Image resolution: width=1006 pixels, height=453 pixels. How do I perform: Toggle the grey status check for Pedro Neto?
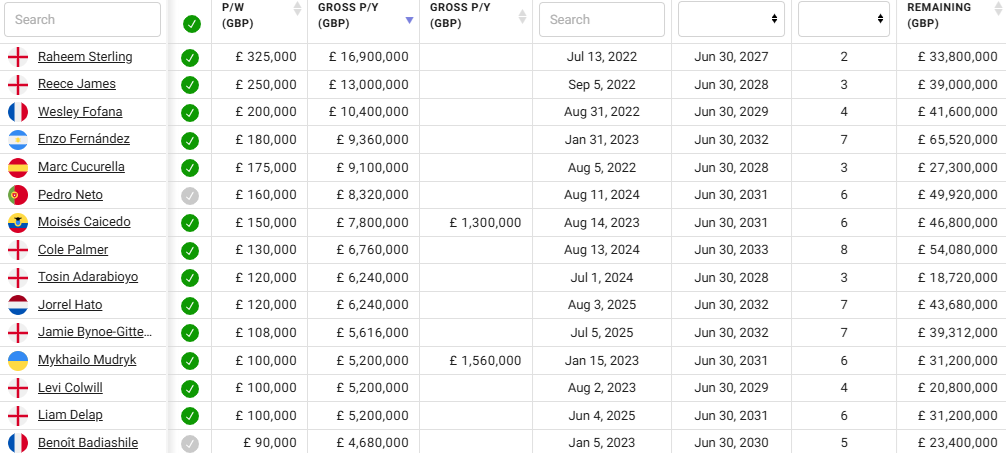coord(190,195)
